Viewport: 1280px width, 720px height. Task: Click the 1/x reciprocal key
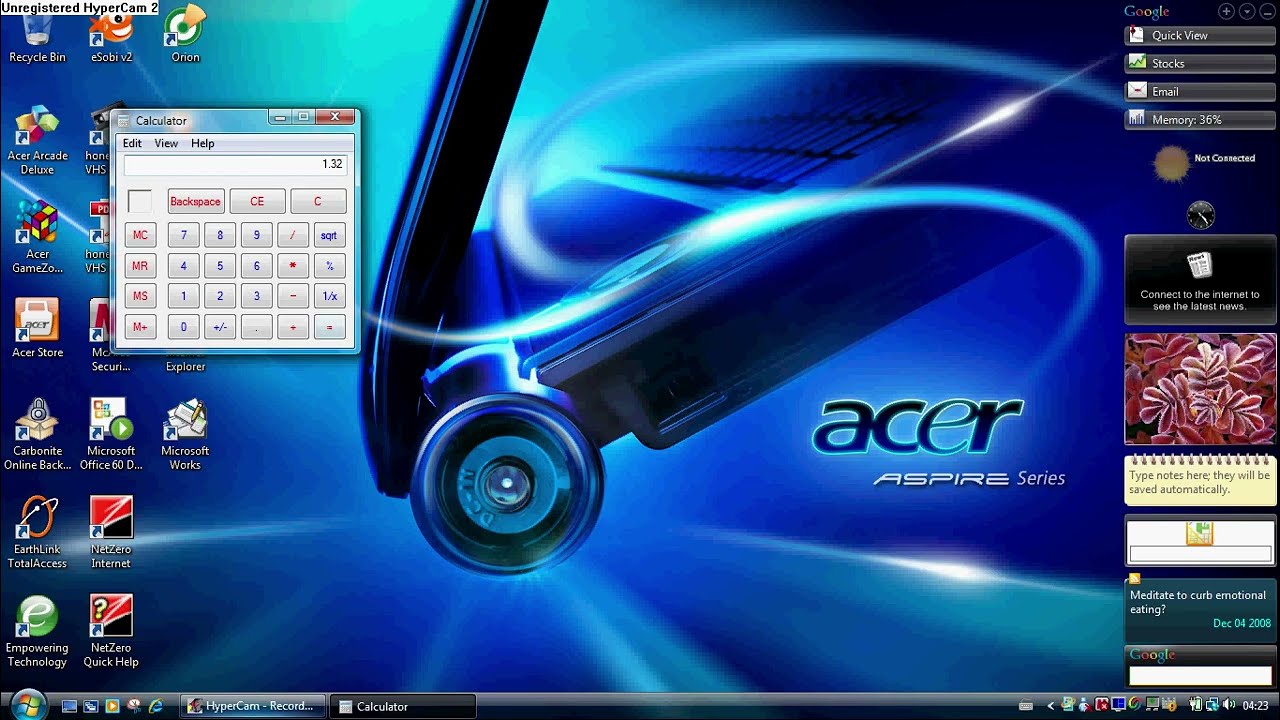(x=329, y=296)
